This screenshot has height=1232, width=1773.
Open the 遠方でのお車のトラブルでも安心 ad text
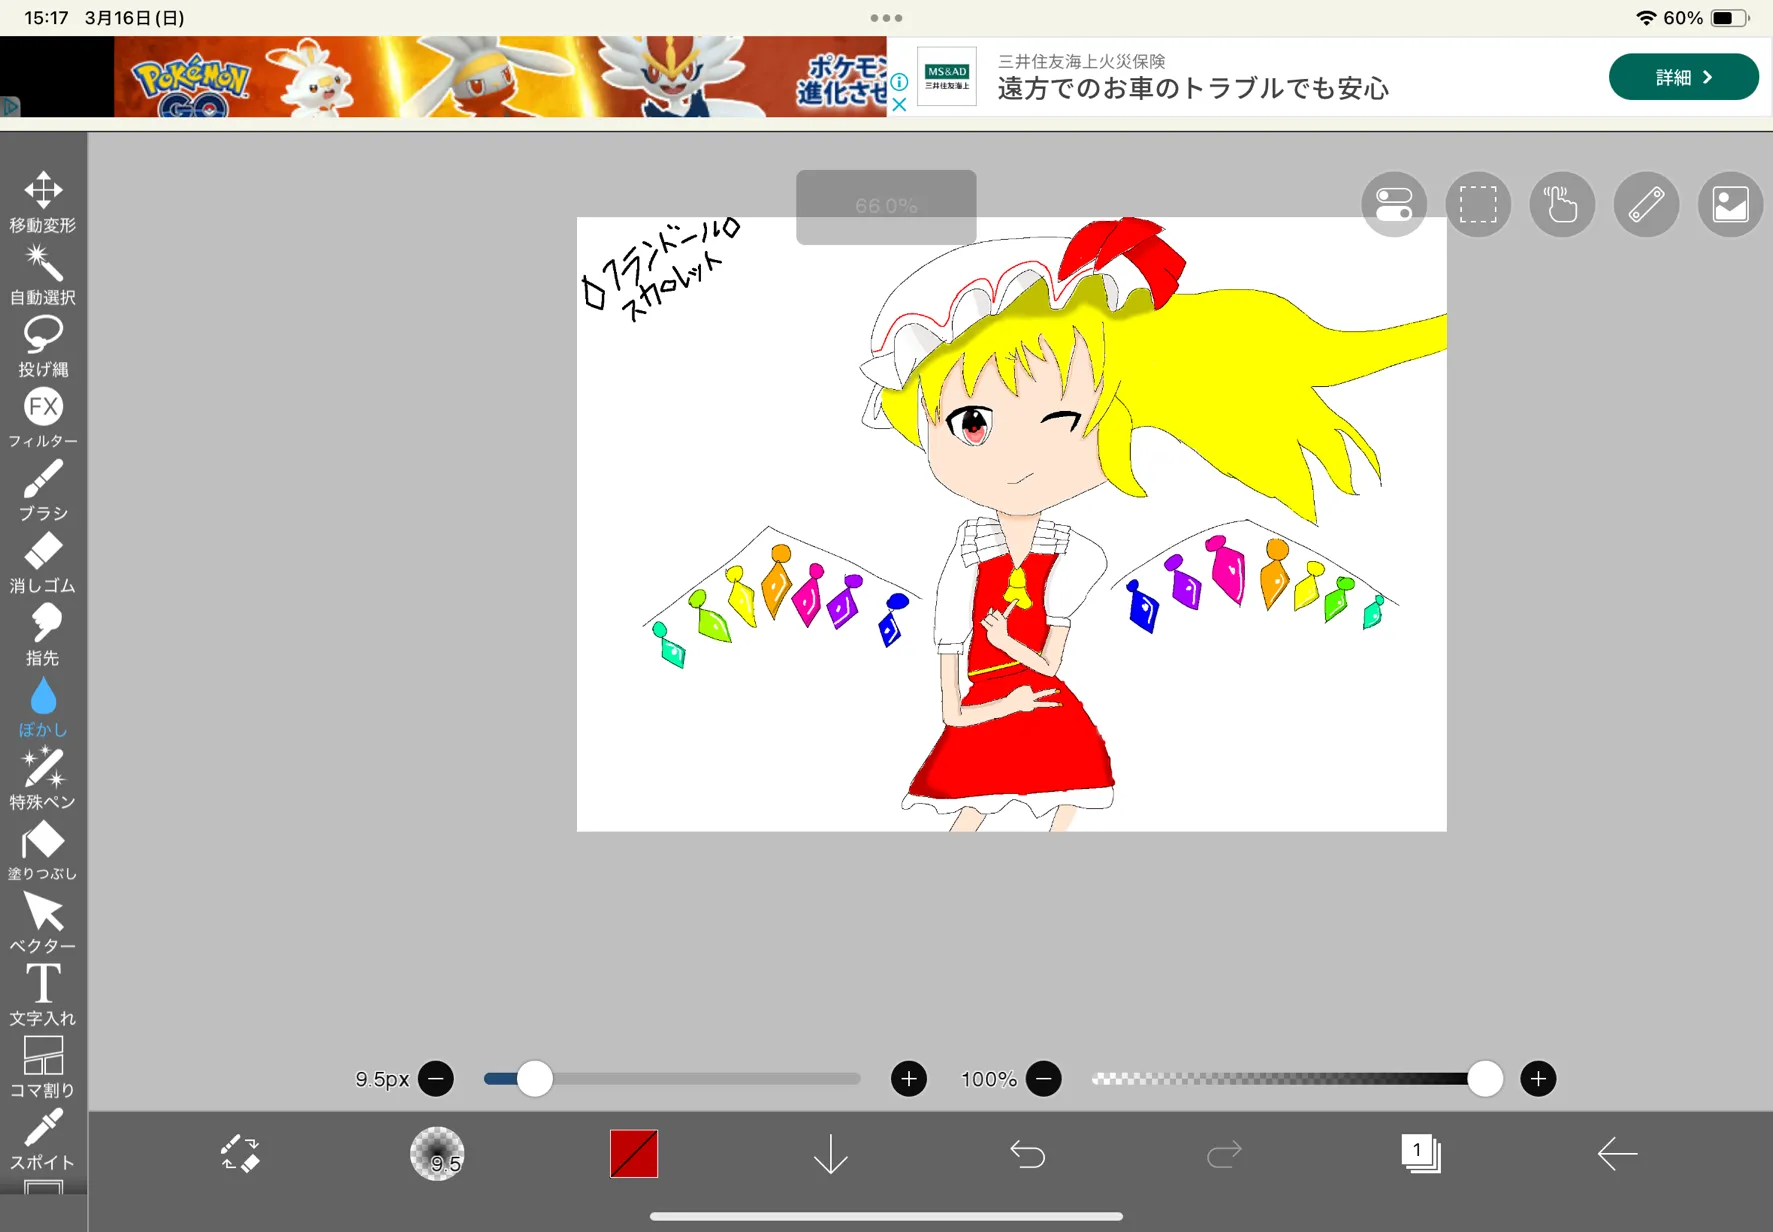(1193, 89)
